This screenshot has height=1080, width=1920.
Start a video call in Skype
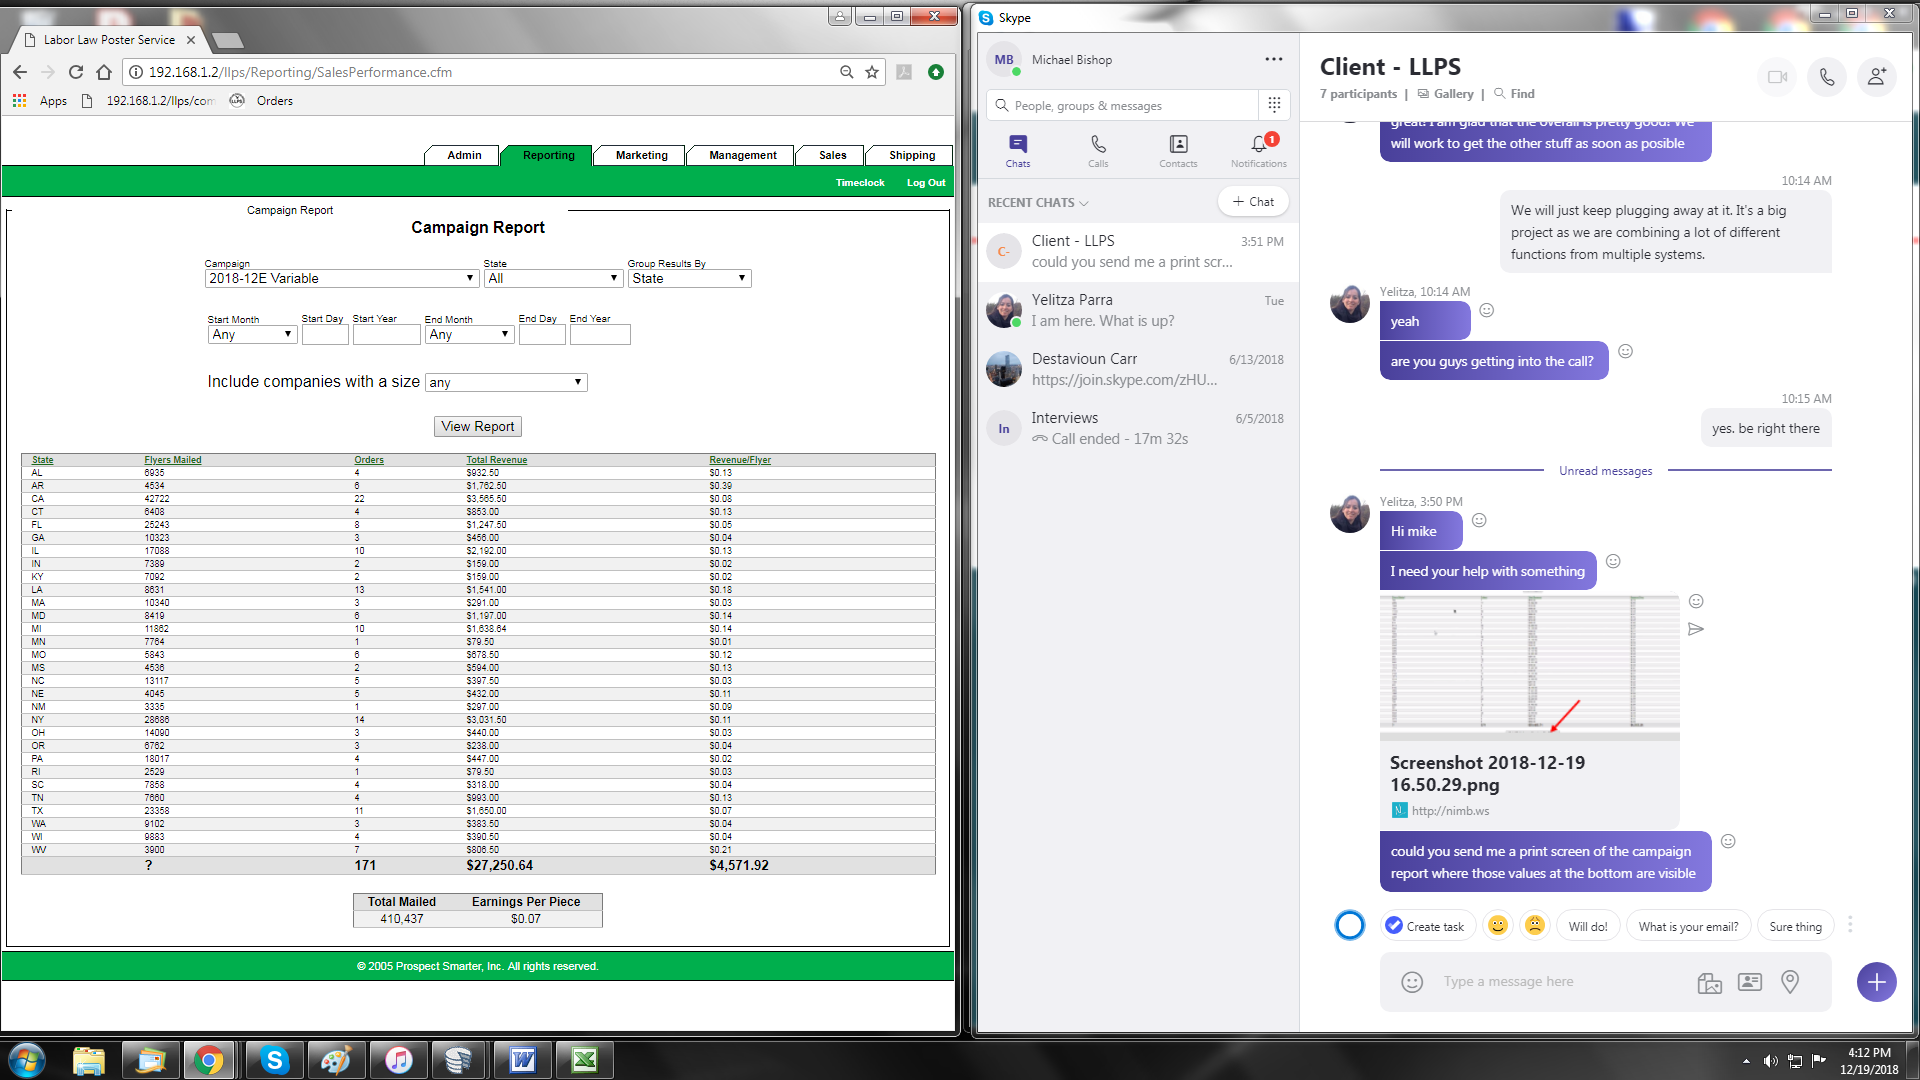[1777, 77]
